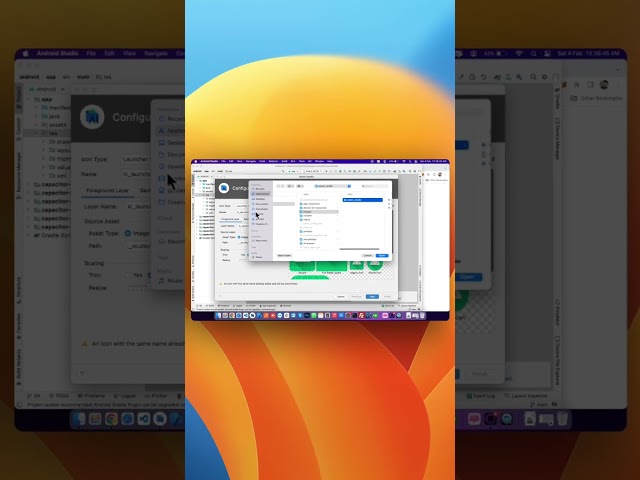This screenshot has width=640, height=480.
Task: Open the Android project view dropdown in background
Action: (47, 89)
